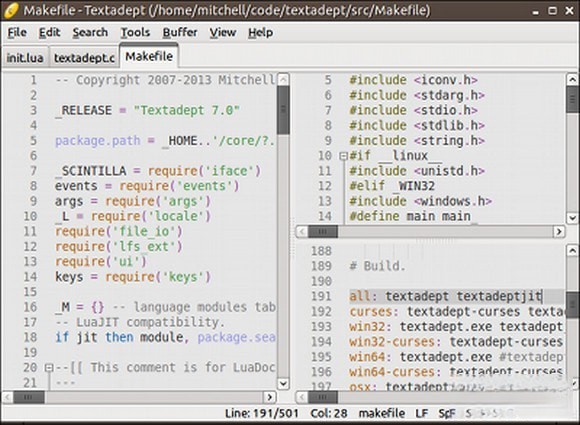Click the Copyright 2007-2013 comment line
Screen dimensions: 580x425
pos(165,80)
